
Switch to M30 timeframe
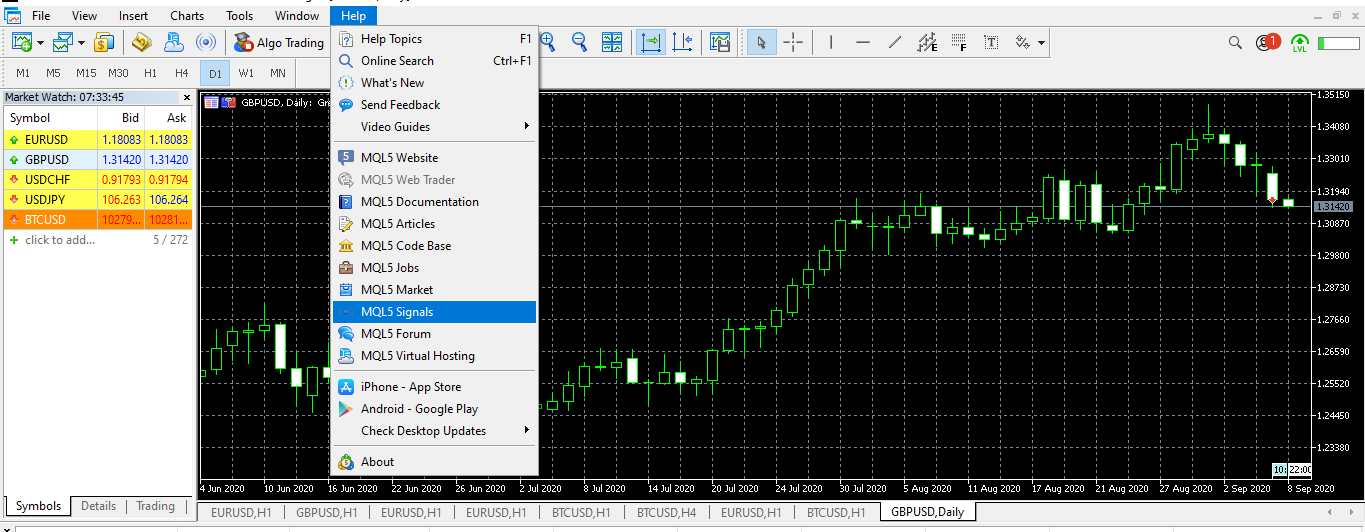pyautogui.click(x=118, y=73)
